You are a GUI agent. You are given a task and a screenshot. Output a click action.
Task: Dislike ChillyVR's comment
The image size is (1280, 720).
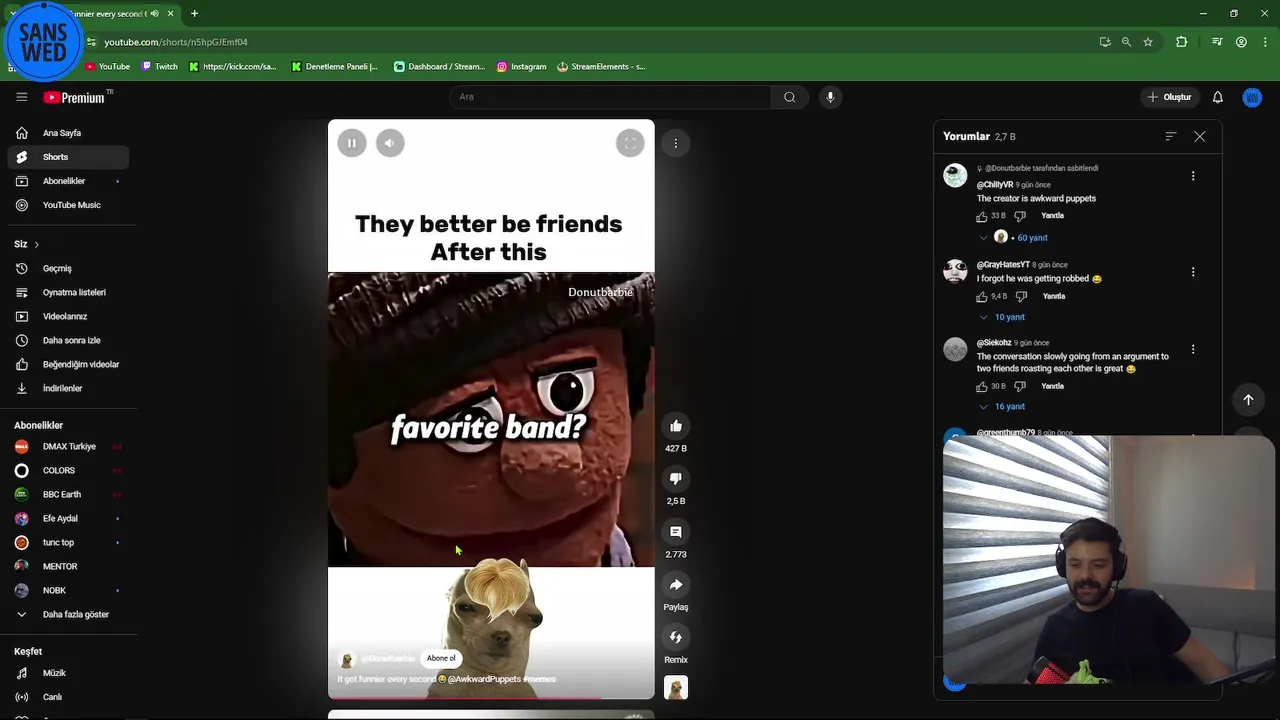pyautogui.click(x=1020, y=216)
